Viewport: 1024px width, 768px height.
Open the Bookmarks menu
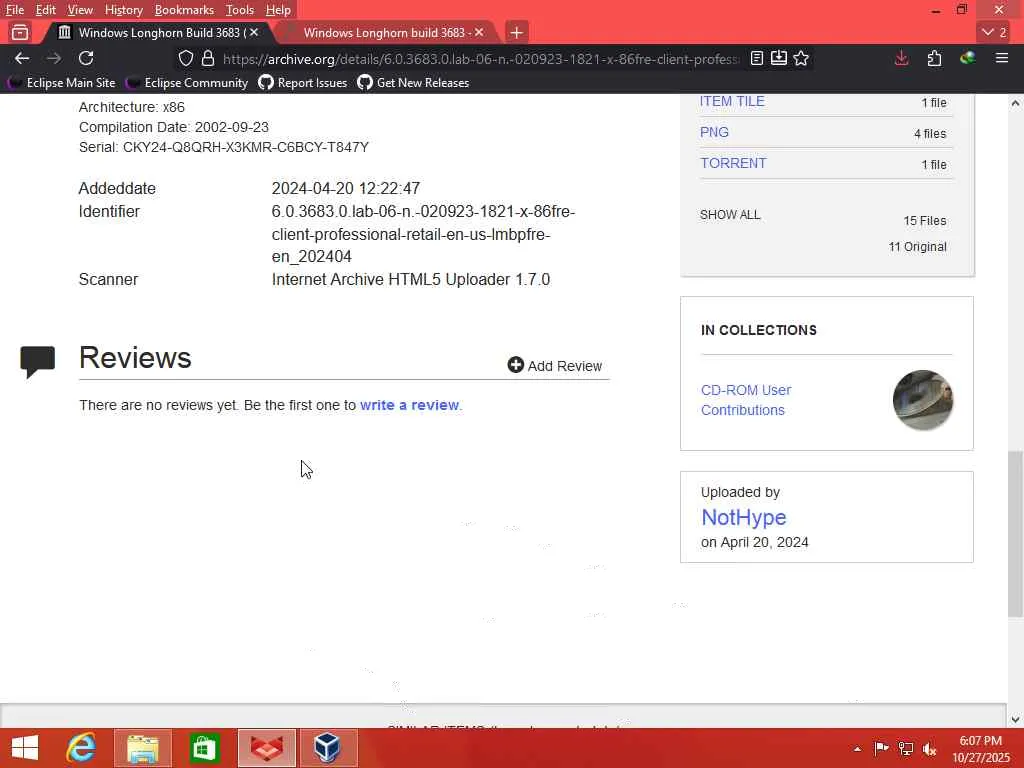(x=184, y=10)
